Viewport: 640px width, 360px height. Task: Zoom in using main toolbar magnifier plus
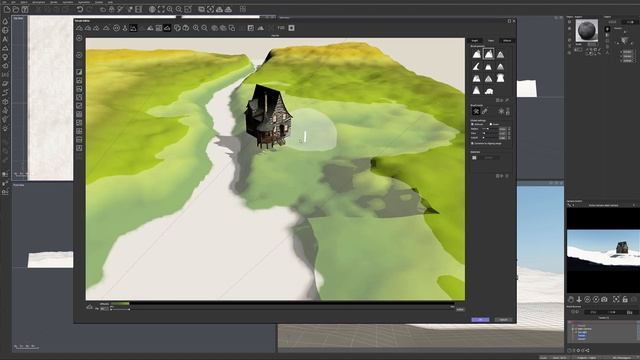(x=170, y=9)
